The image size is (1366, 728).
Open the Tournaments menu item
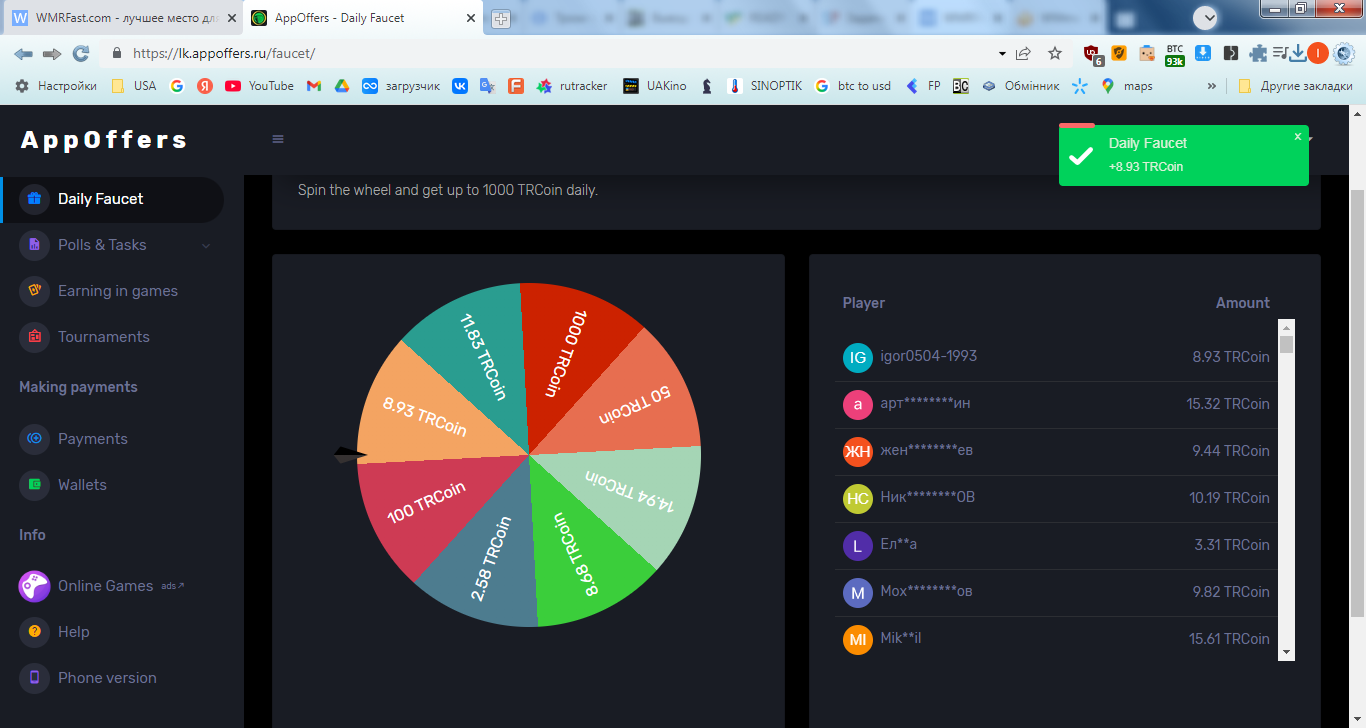113,337
